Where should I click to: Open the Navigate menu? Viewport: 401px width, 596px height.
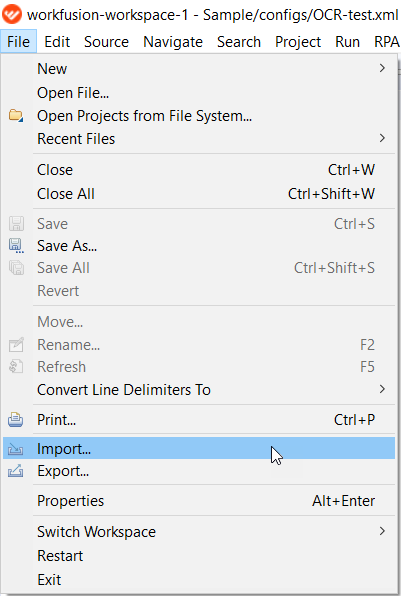(x=173, y=41)
